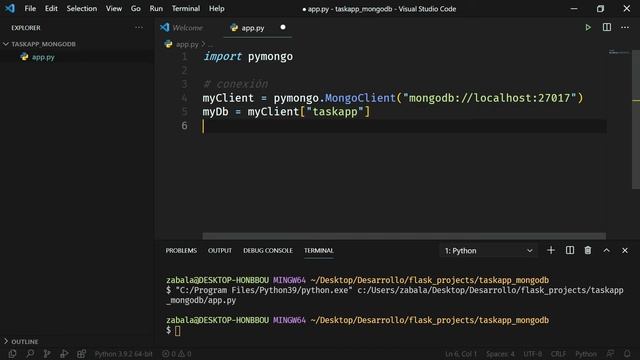Open the Search view icon
This screenshot has width=640, height=360.
30,353
